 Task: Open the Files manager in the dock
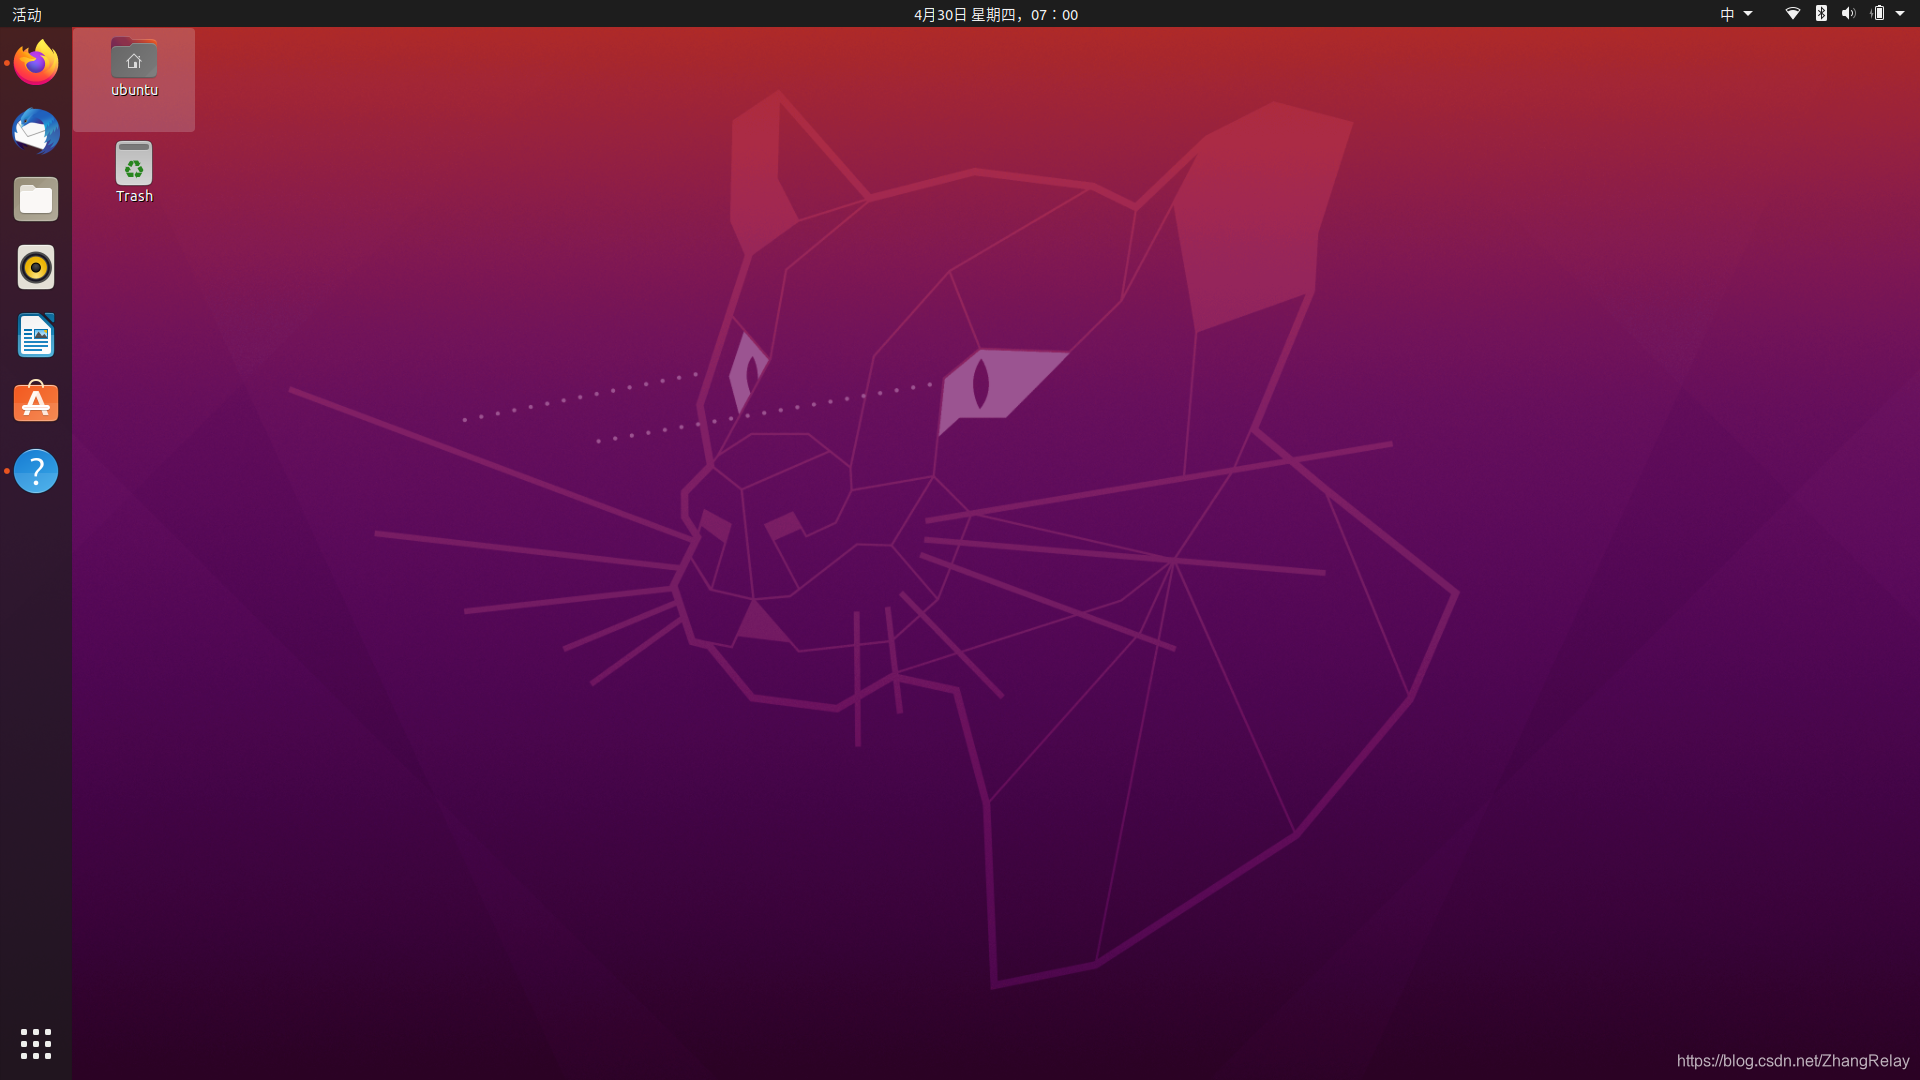click(x=36, y=199)
